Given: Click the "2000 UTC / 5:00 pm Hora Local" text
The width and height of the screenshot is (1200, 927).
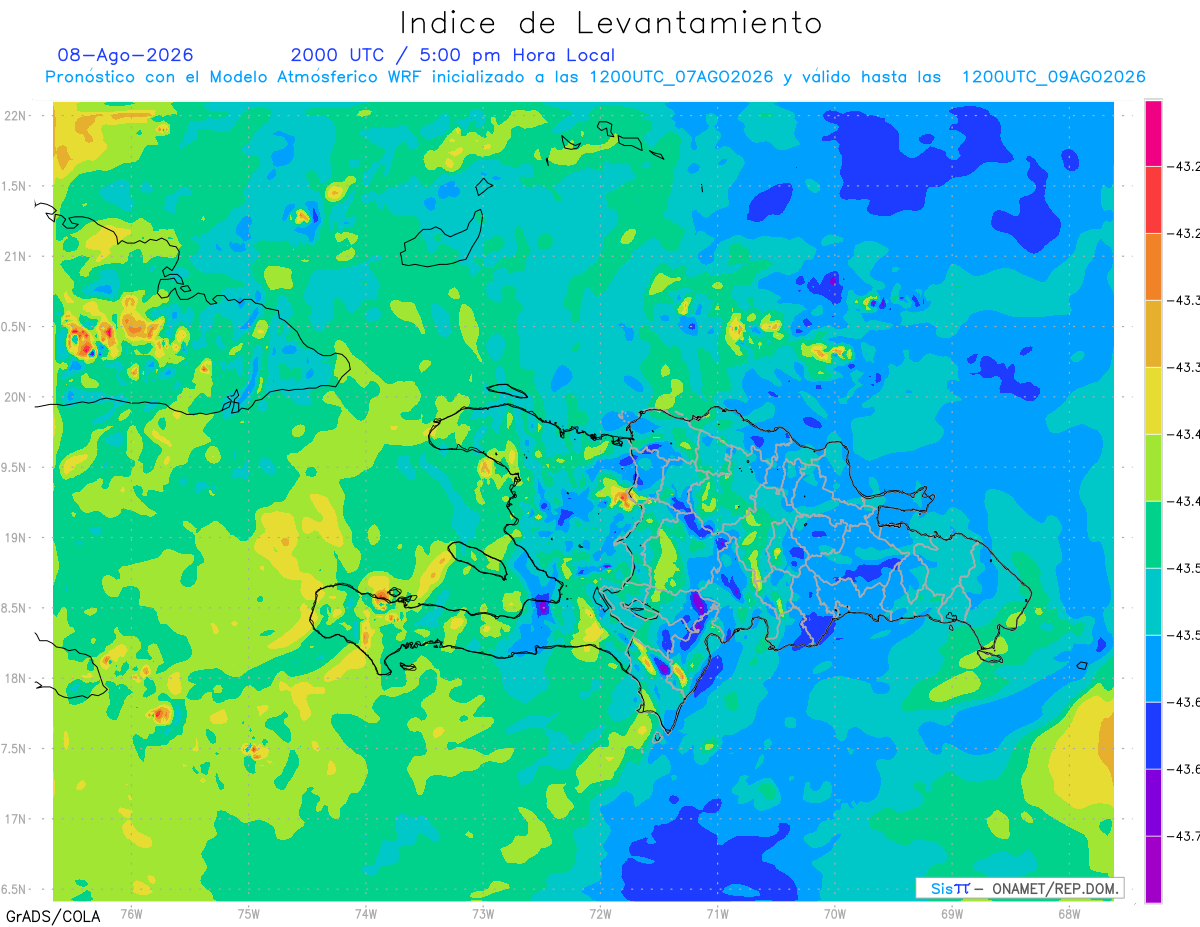Looking at the screenshot, I should click(x=453, y=55).
